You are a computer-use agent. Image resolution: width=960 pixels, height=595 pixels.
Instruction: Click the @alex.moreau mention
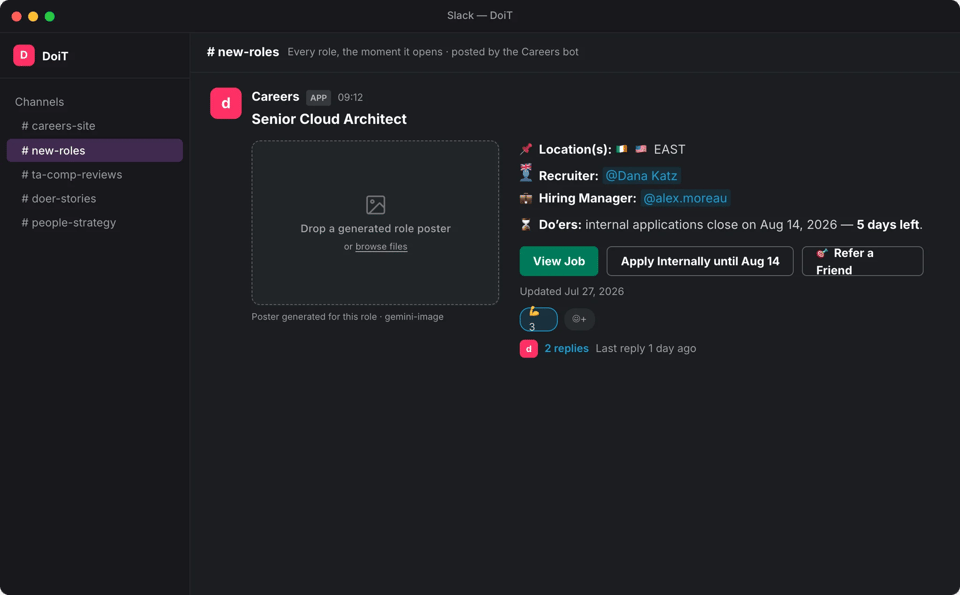[685, 198]
